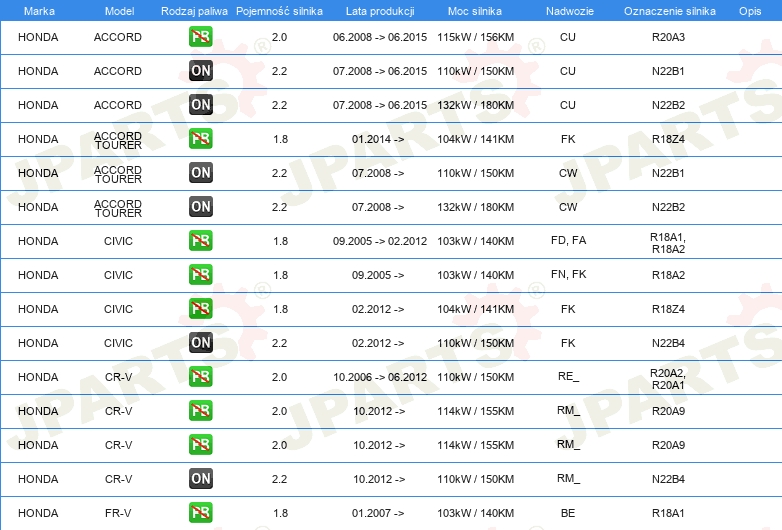Click production years 09.2005 -> 02.2012
This screenshot has width=782, height=530.
click(380, 241)
